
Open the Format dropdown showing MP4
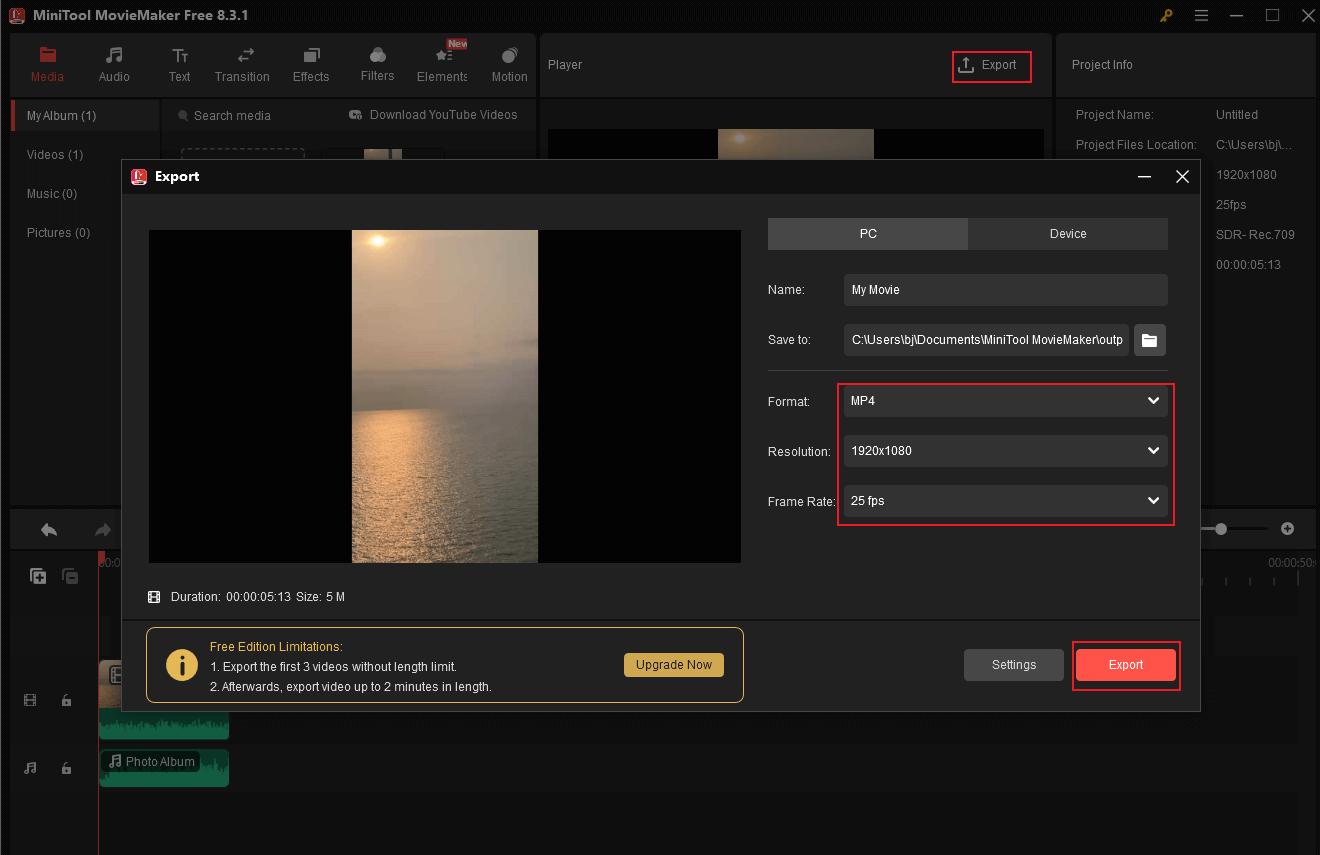(1005, 401)
